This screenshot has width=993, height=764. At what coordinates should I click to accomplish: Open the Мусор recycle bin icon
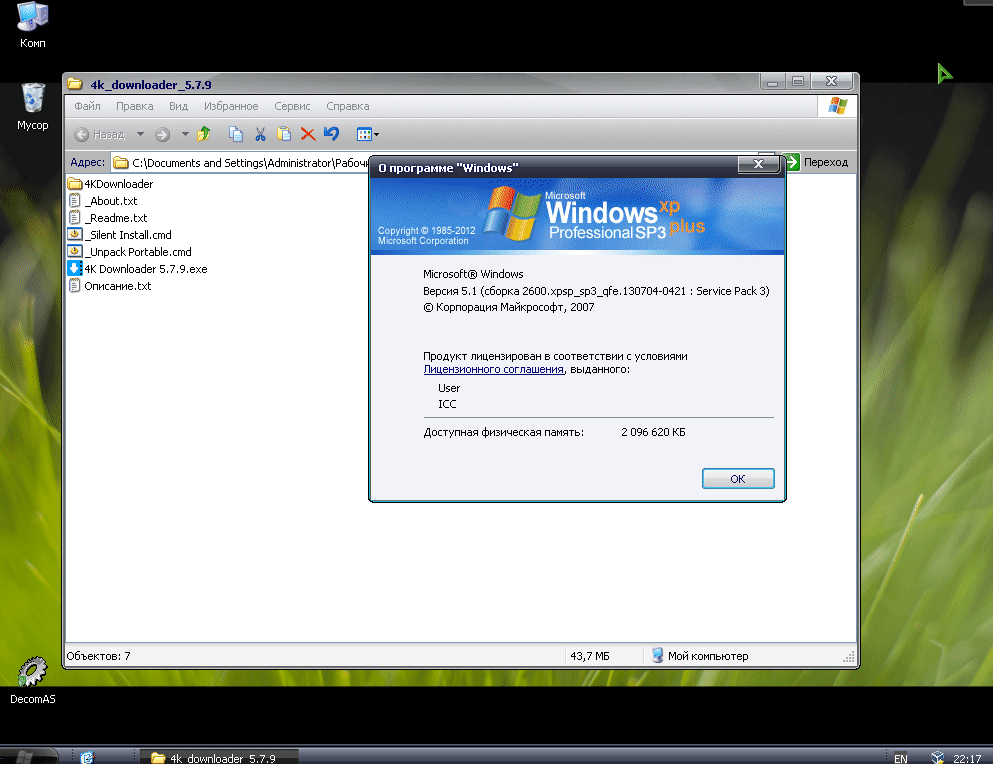click(33, 98)
